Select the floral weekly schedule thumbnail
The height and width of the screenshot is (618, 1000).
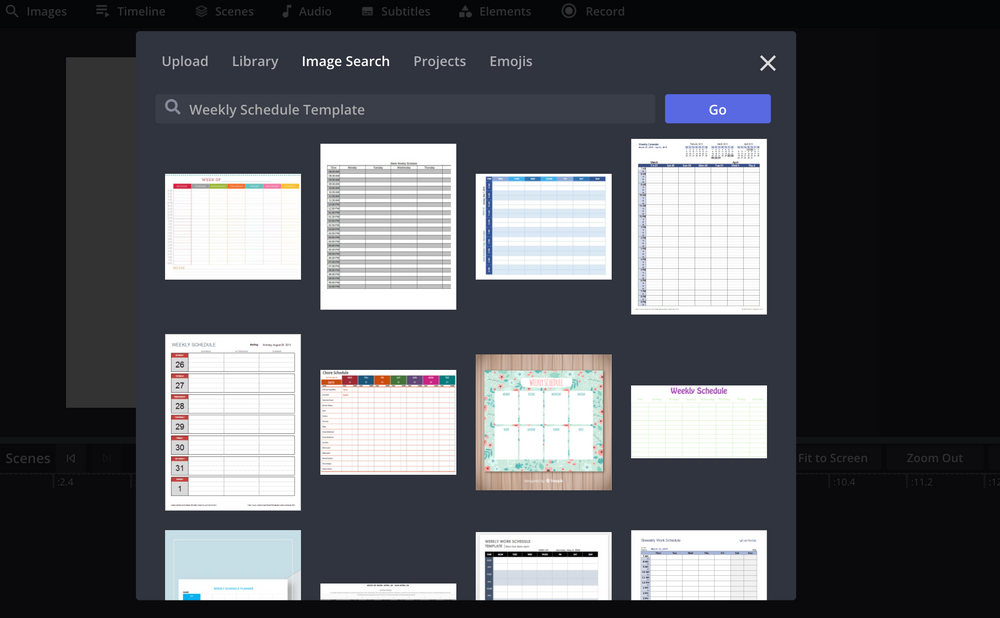543,422
